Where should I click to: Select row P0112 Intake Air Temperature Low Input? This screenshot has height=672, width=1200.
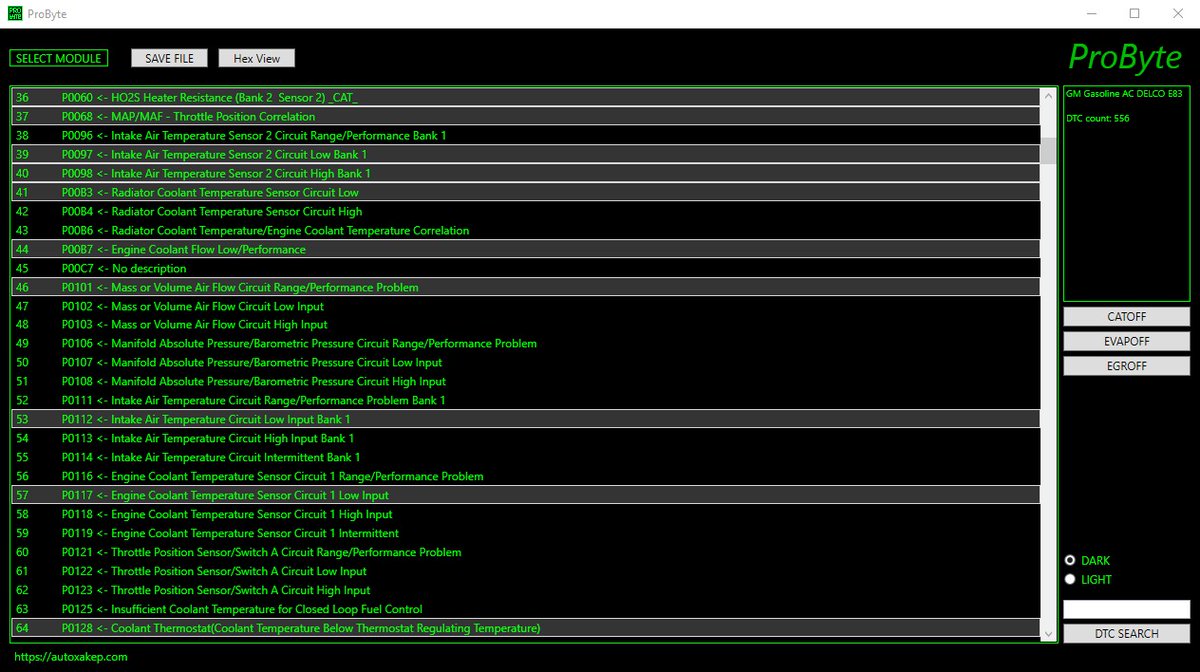tap(526, 419)
